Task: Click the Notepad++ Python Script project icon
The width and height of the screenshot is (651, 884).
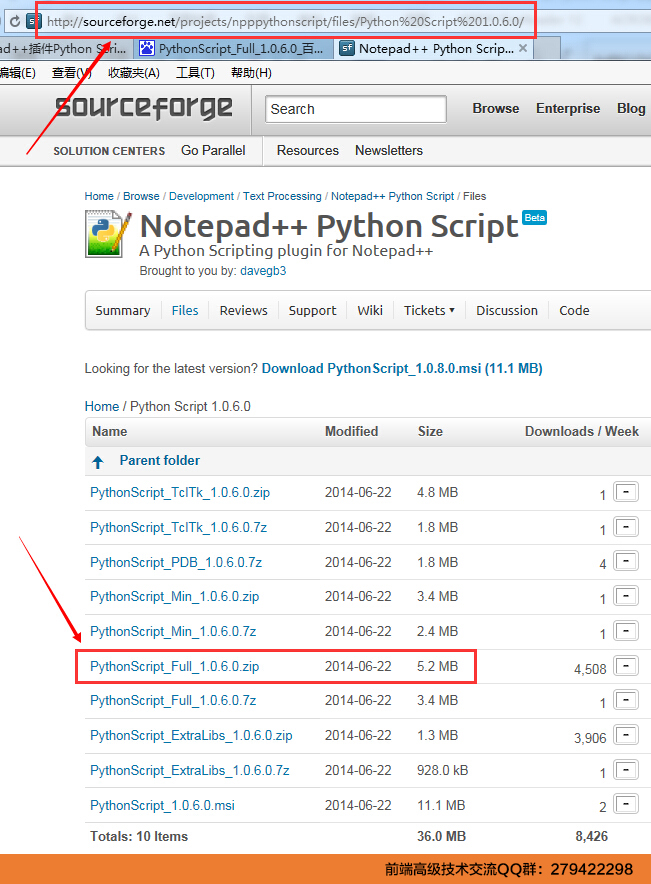Action: [108, 234]
